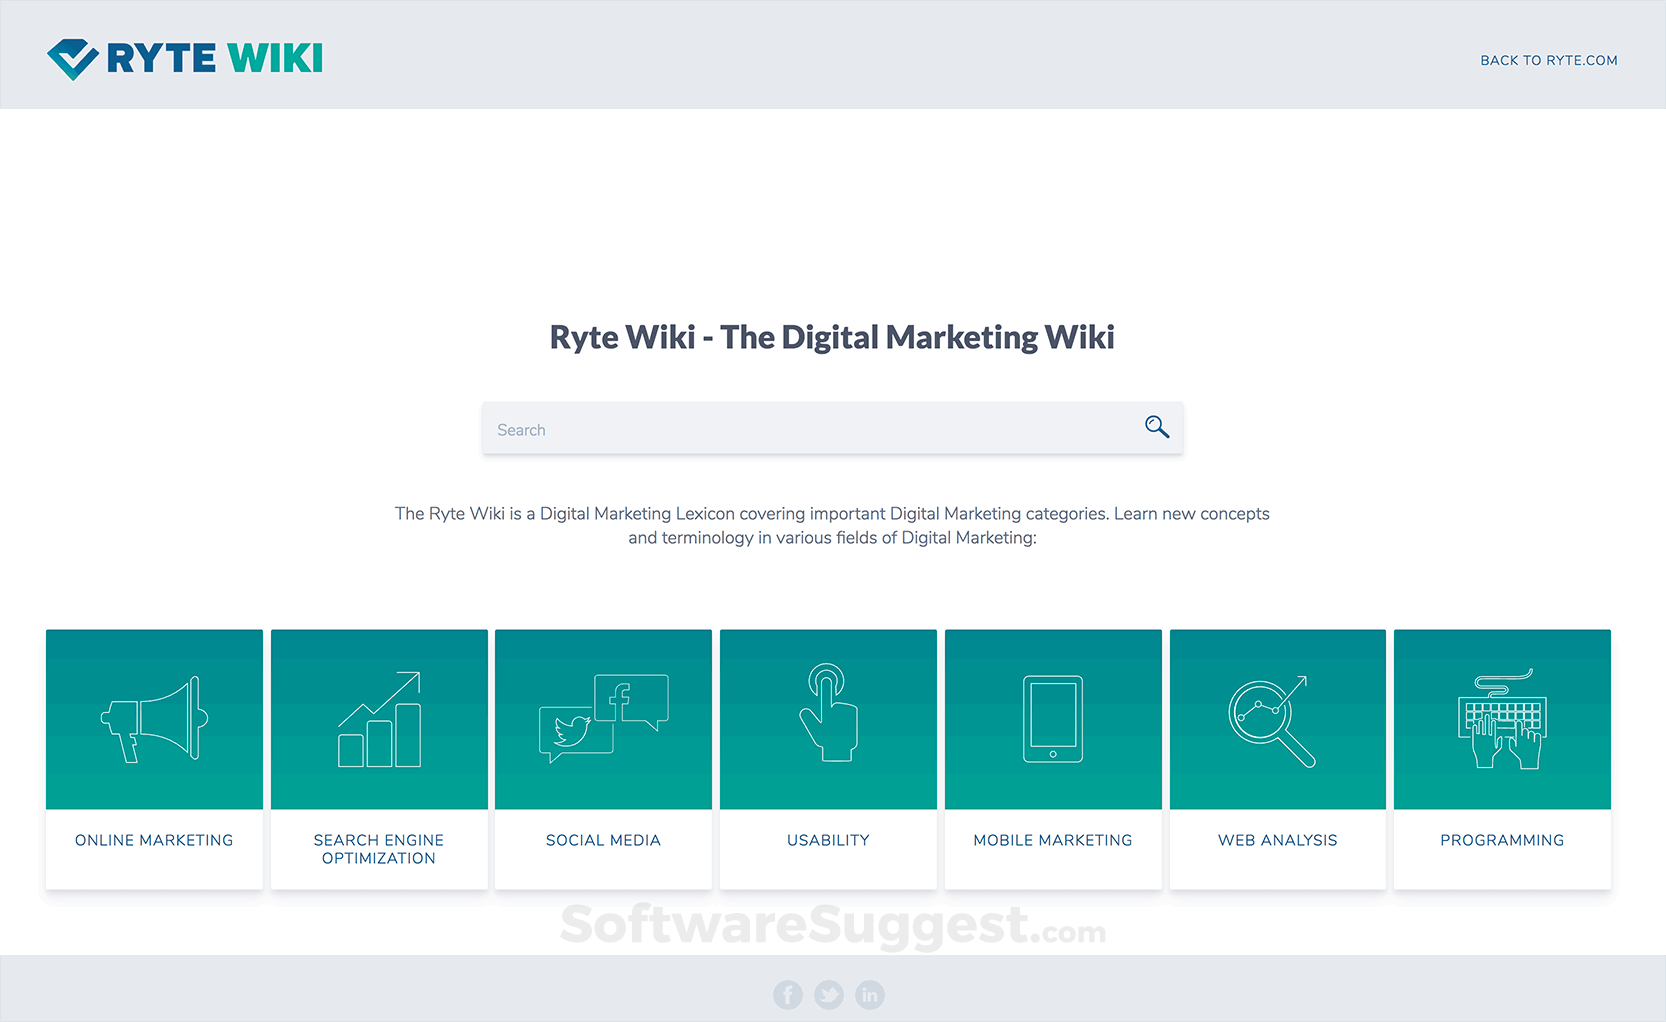
Task: Click the Usability touch-hand icon
Action: [827, 715]
